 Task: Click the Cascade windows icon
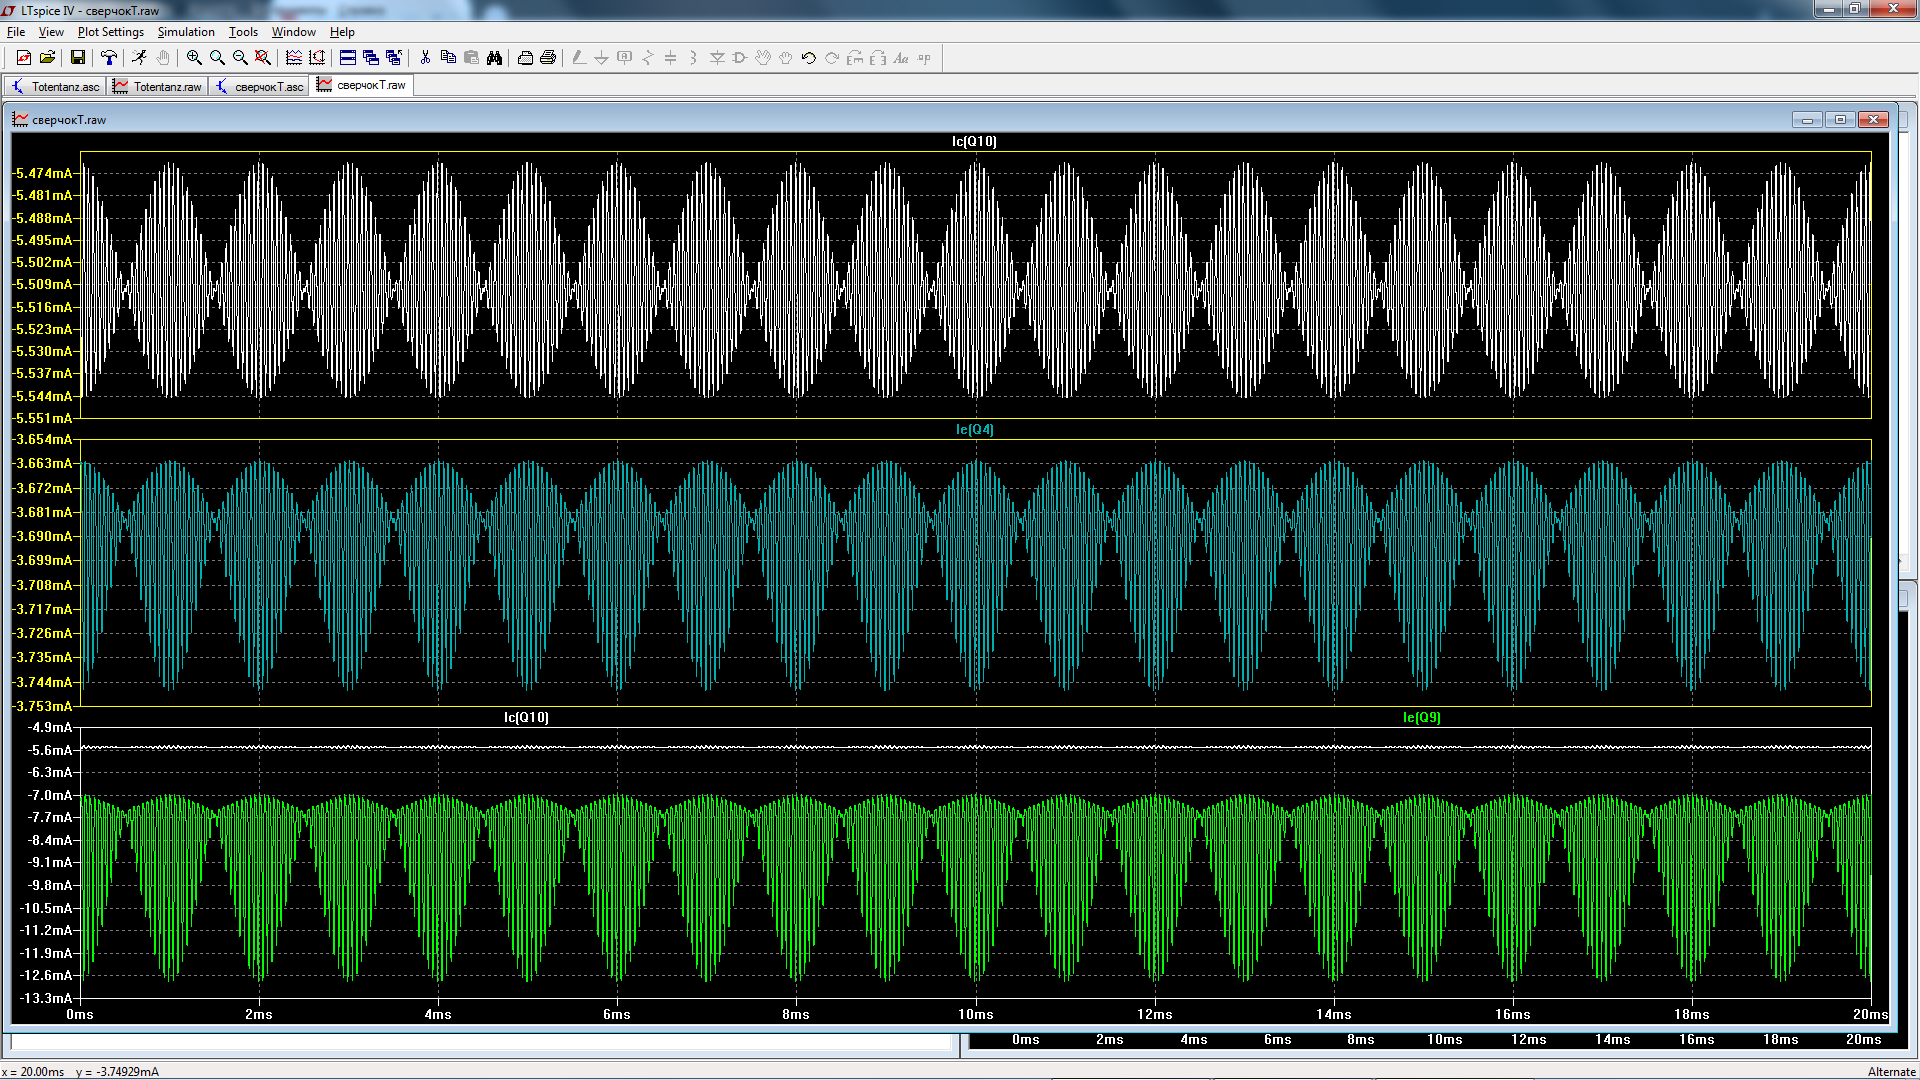pyautogui.click(x=371, y=58)
